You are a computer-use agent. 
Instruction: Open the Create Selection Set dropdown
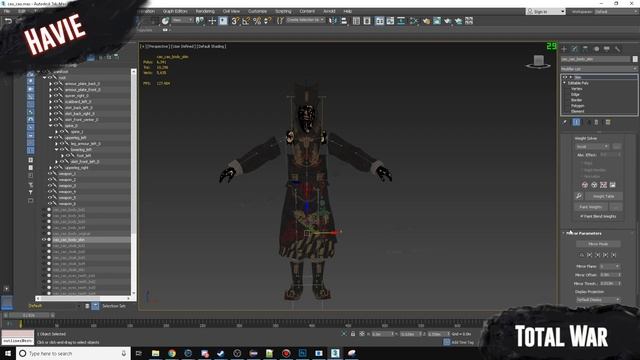click(x=305, y=20)
